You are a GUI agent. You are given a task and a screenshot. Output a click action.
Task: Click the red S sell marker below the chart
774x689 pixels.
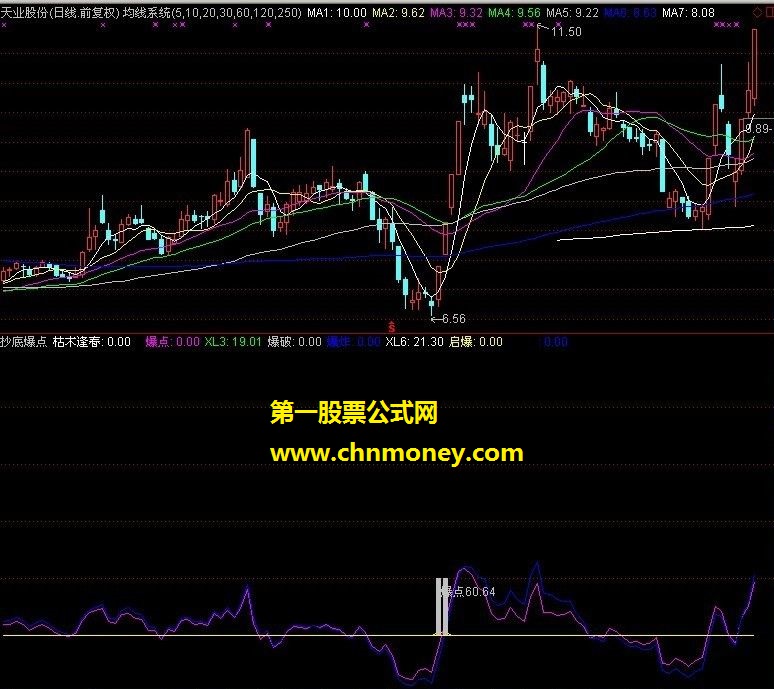(x=392, y=327)
